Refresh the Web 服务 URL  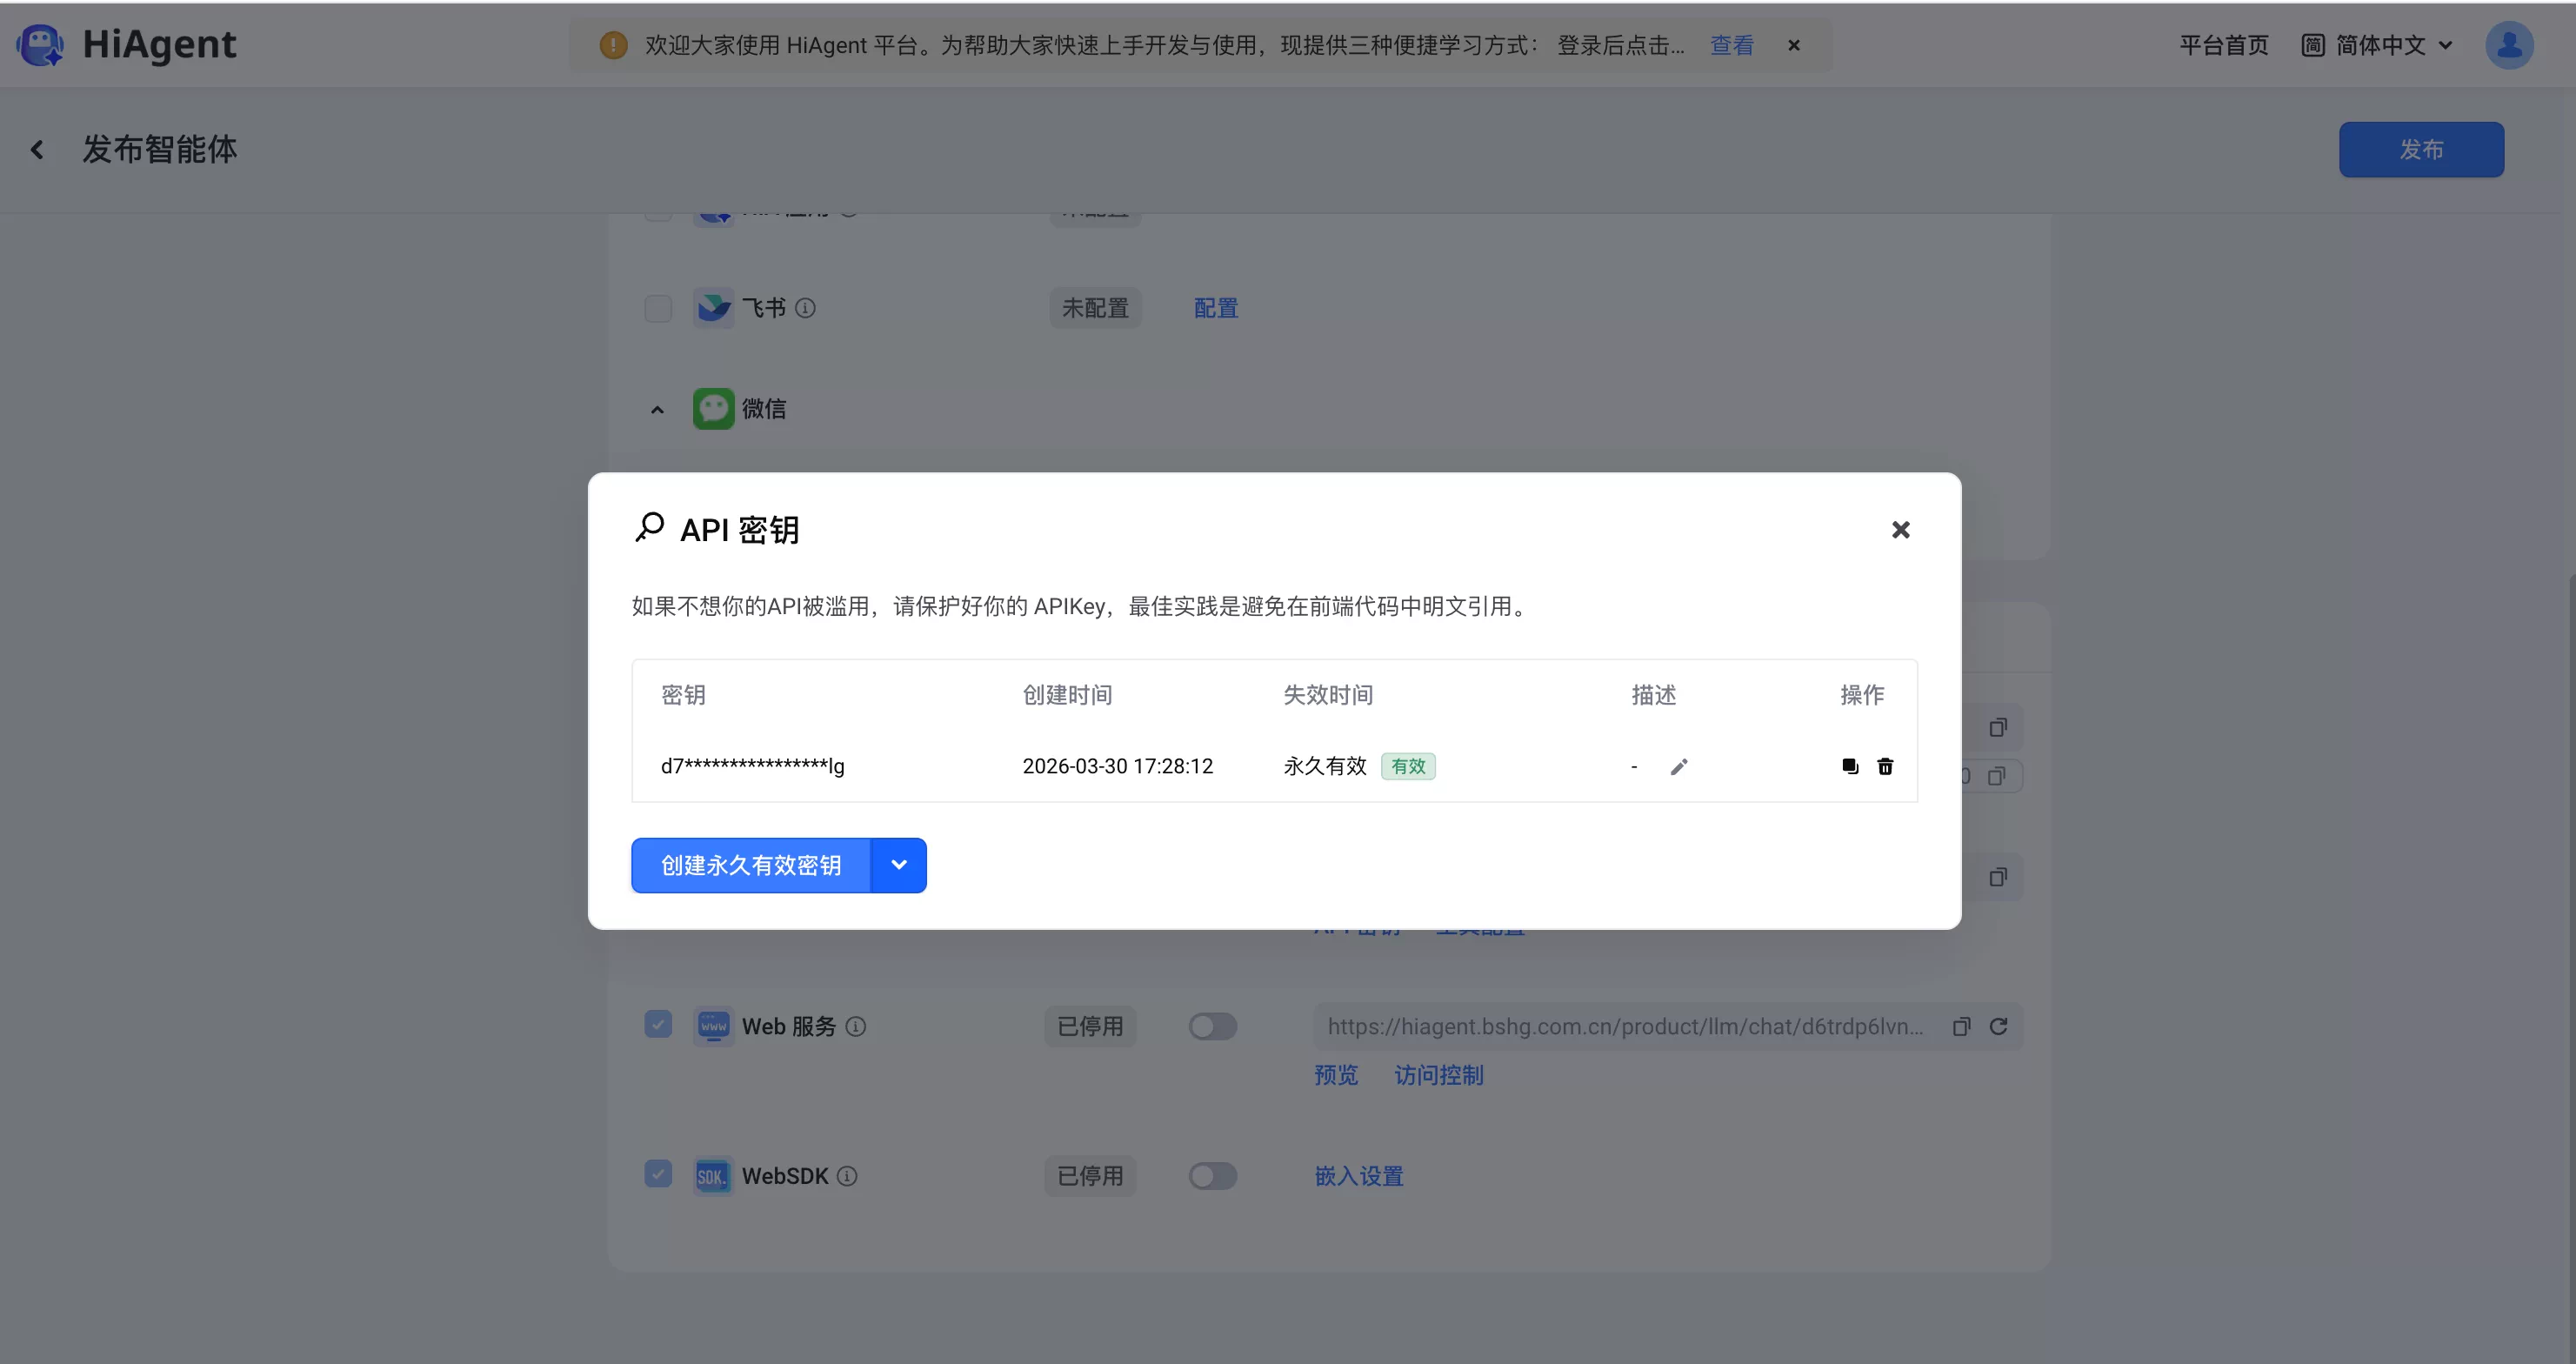(x=1999, y=1027)
